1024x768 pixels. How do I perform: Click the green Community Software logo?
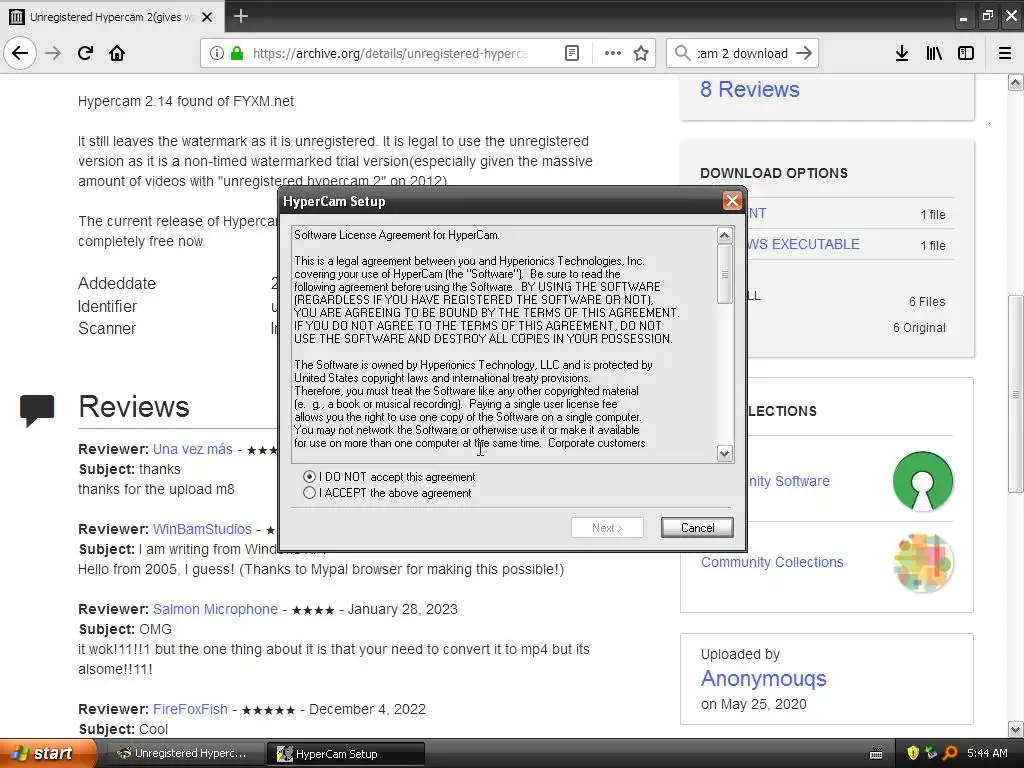(923, 481)
